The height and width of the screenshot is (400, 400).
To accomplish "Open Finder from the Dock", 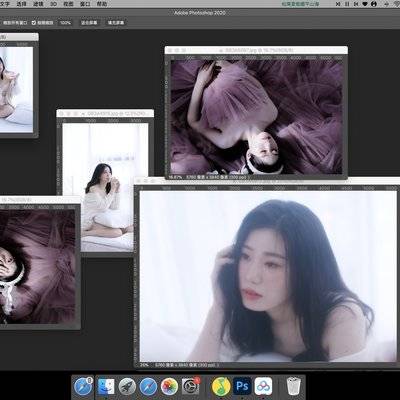I will coord(106,387).
